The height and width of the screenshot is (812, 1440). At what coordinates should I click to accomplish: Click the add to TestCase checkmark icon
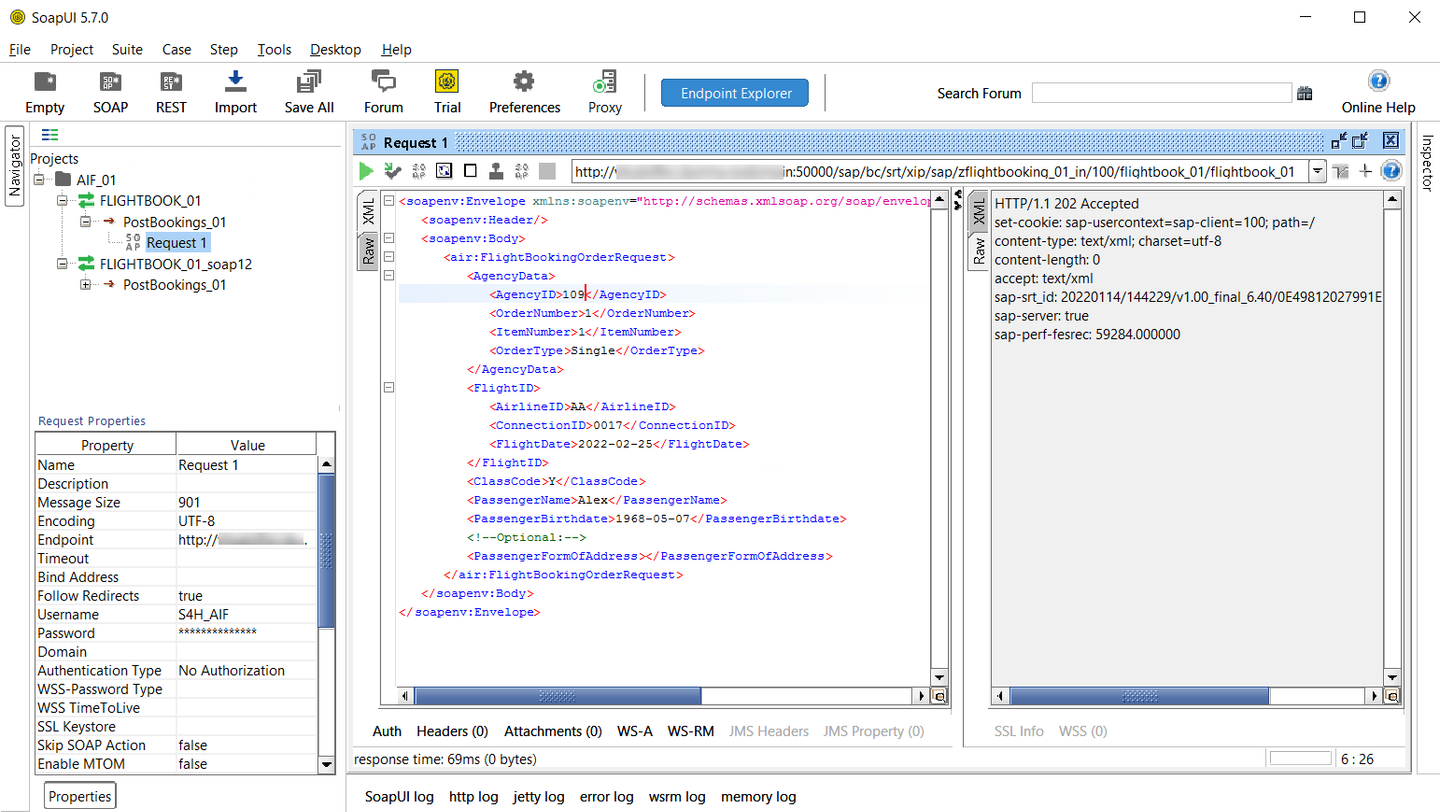point(392,171)
